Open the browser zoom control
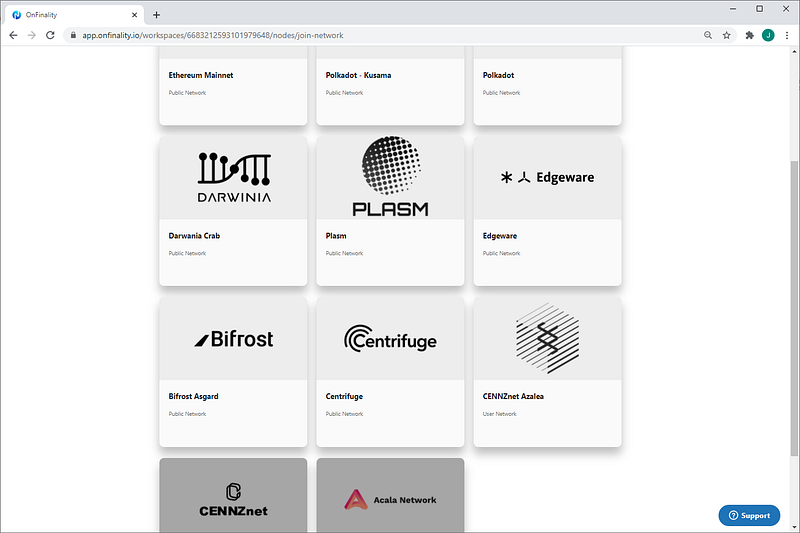Image resolution: width=800 pixels, height=533 pixels. tap(708, 35)
